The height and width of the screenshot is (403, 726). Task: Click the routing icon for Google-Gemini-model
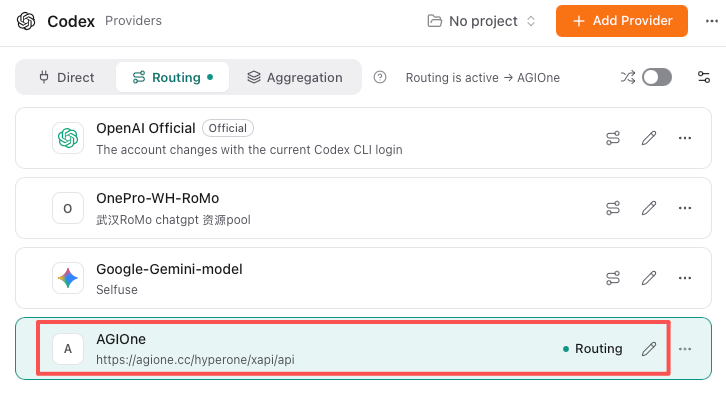pos(613,278)
